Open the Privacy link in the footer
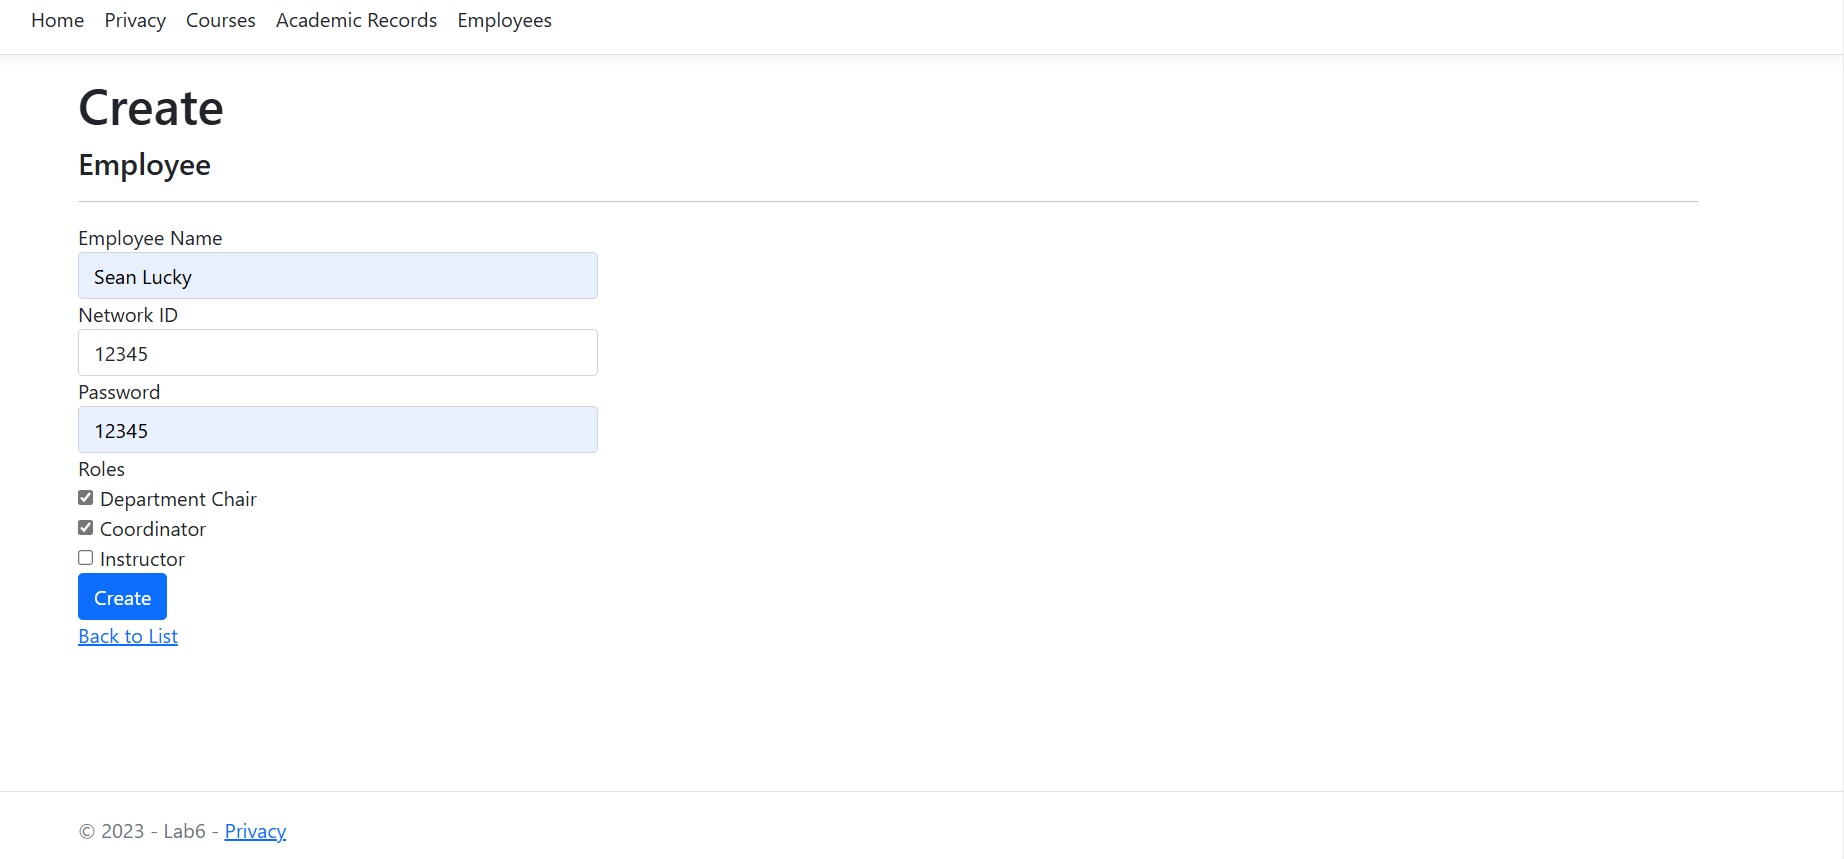The height and width of the screenshot is (859, 1844). tap(255, 831)
